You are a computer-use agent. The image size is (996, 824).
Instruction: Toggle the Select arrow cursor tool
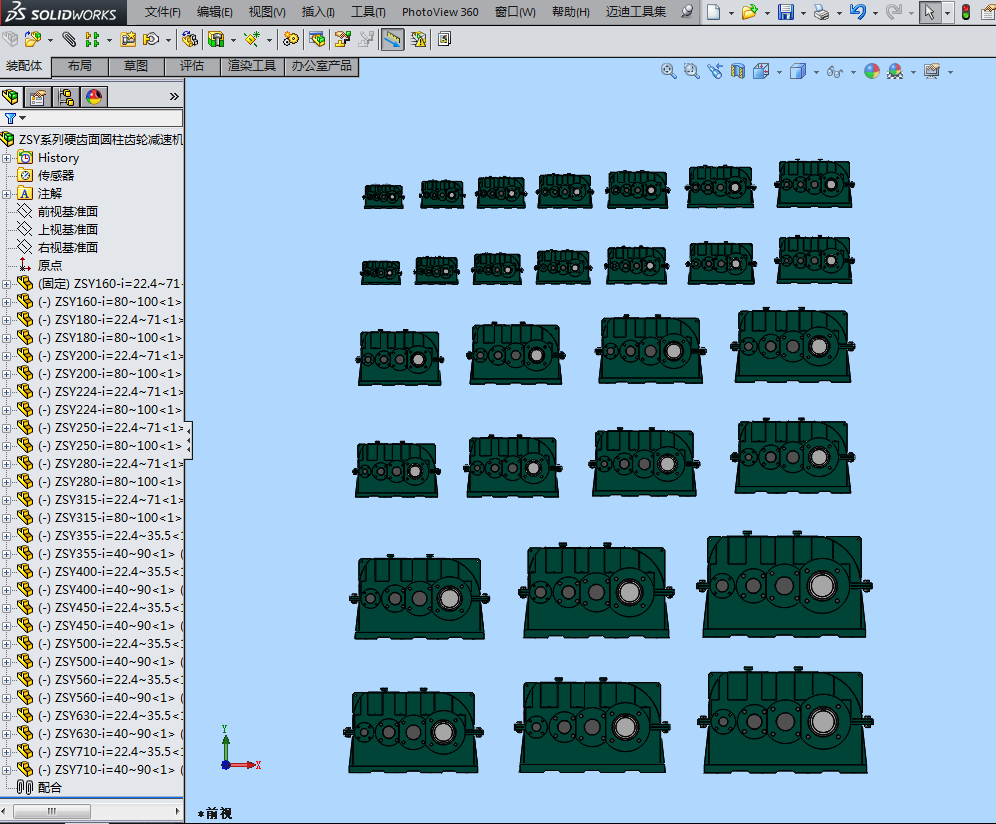pos(929,11)
